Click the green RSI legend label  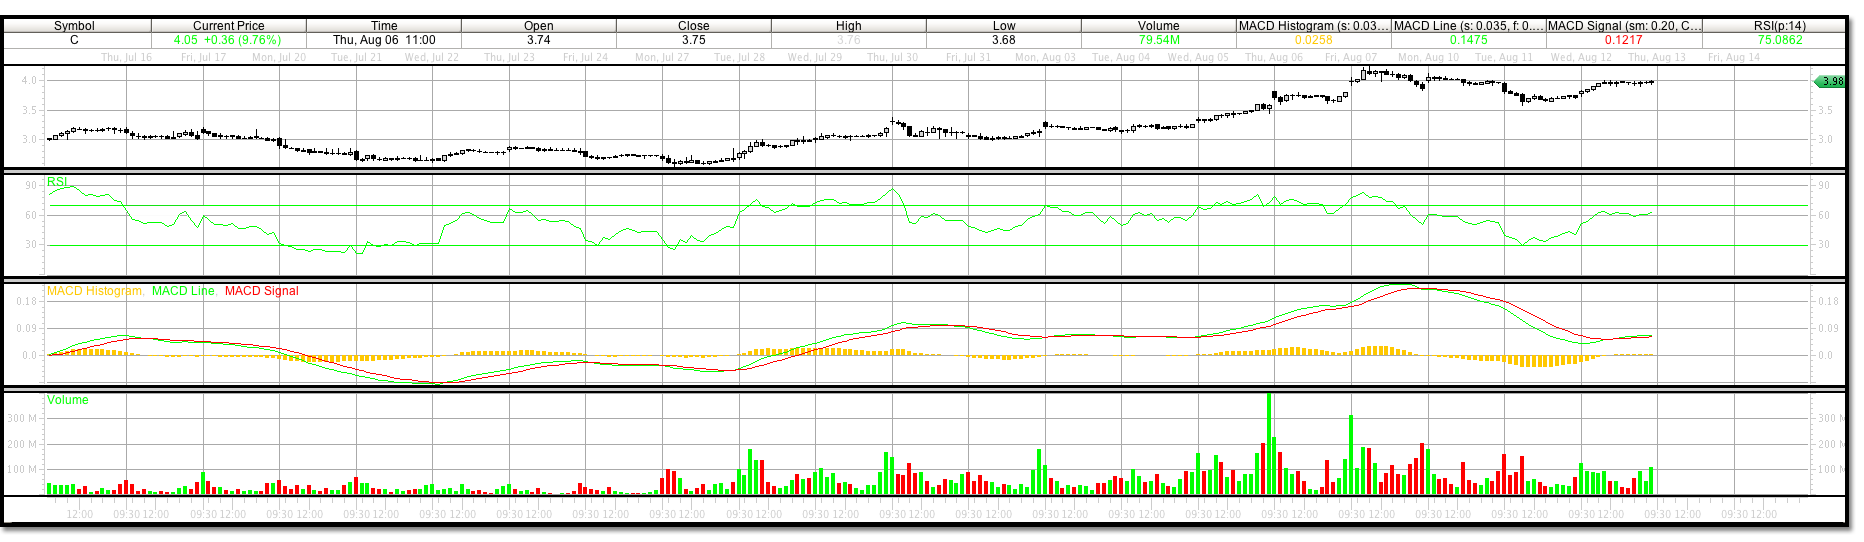coord(57,182)
